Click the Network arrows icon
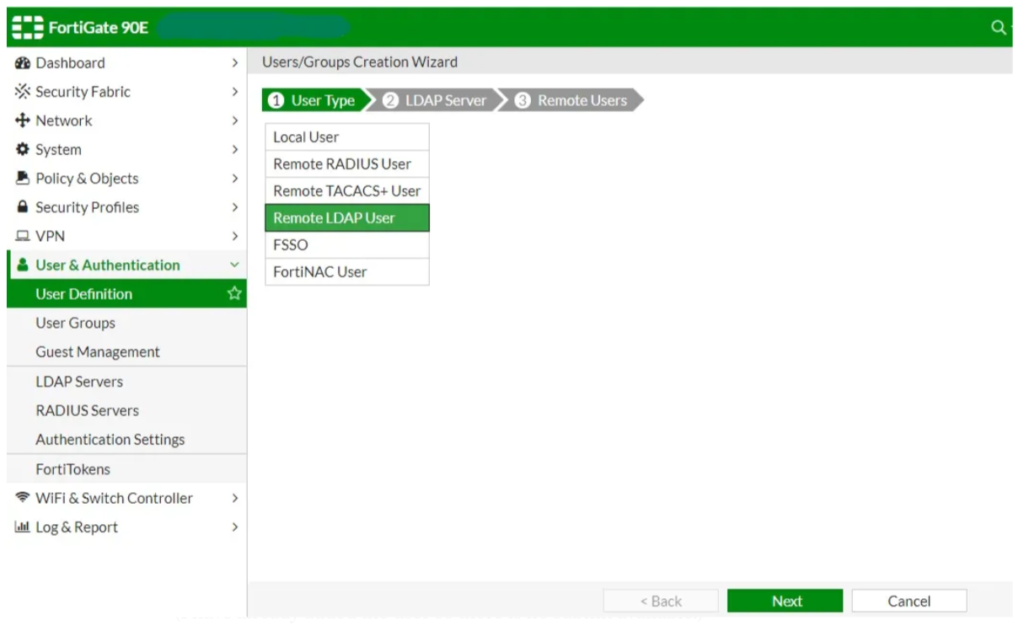 [22, 120]
